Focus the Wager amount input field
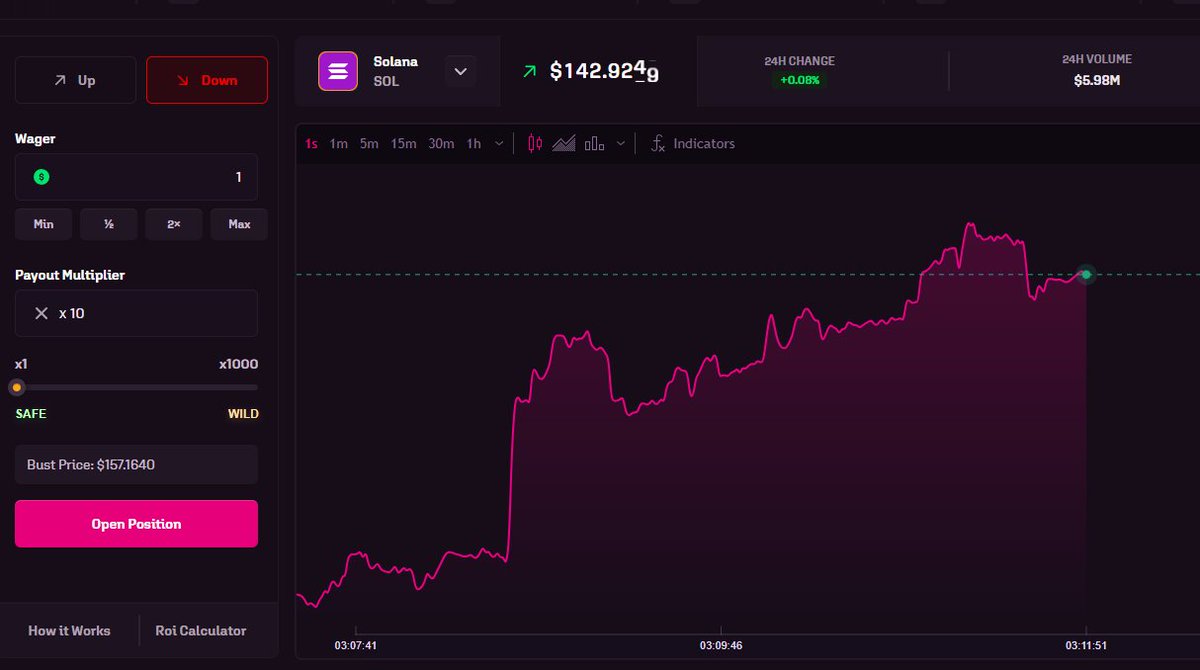This screenshot has width=1200, height=670. click(x=136, y=177)
